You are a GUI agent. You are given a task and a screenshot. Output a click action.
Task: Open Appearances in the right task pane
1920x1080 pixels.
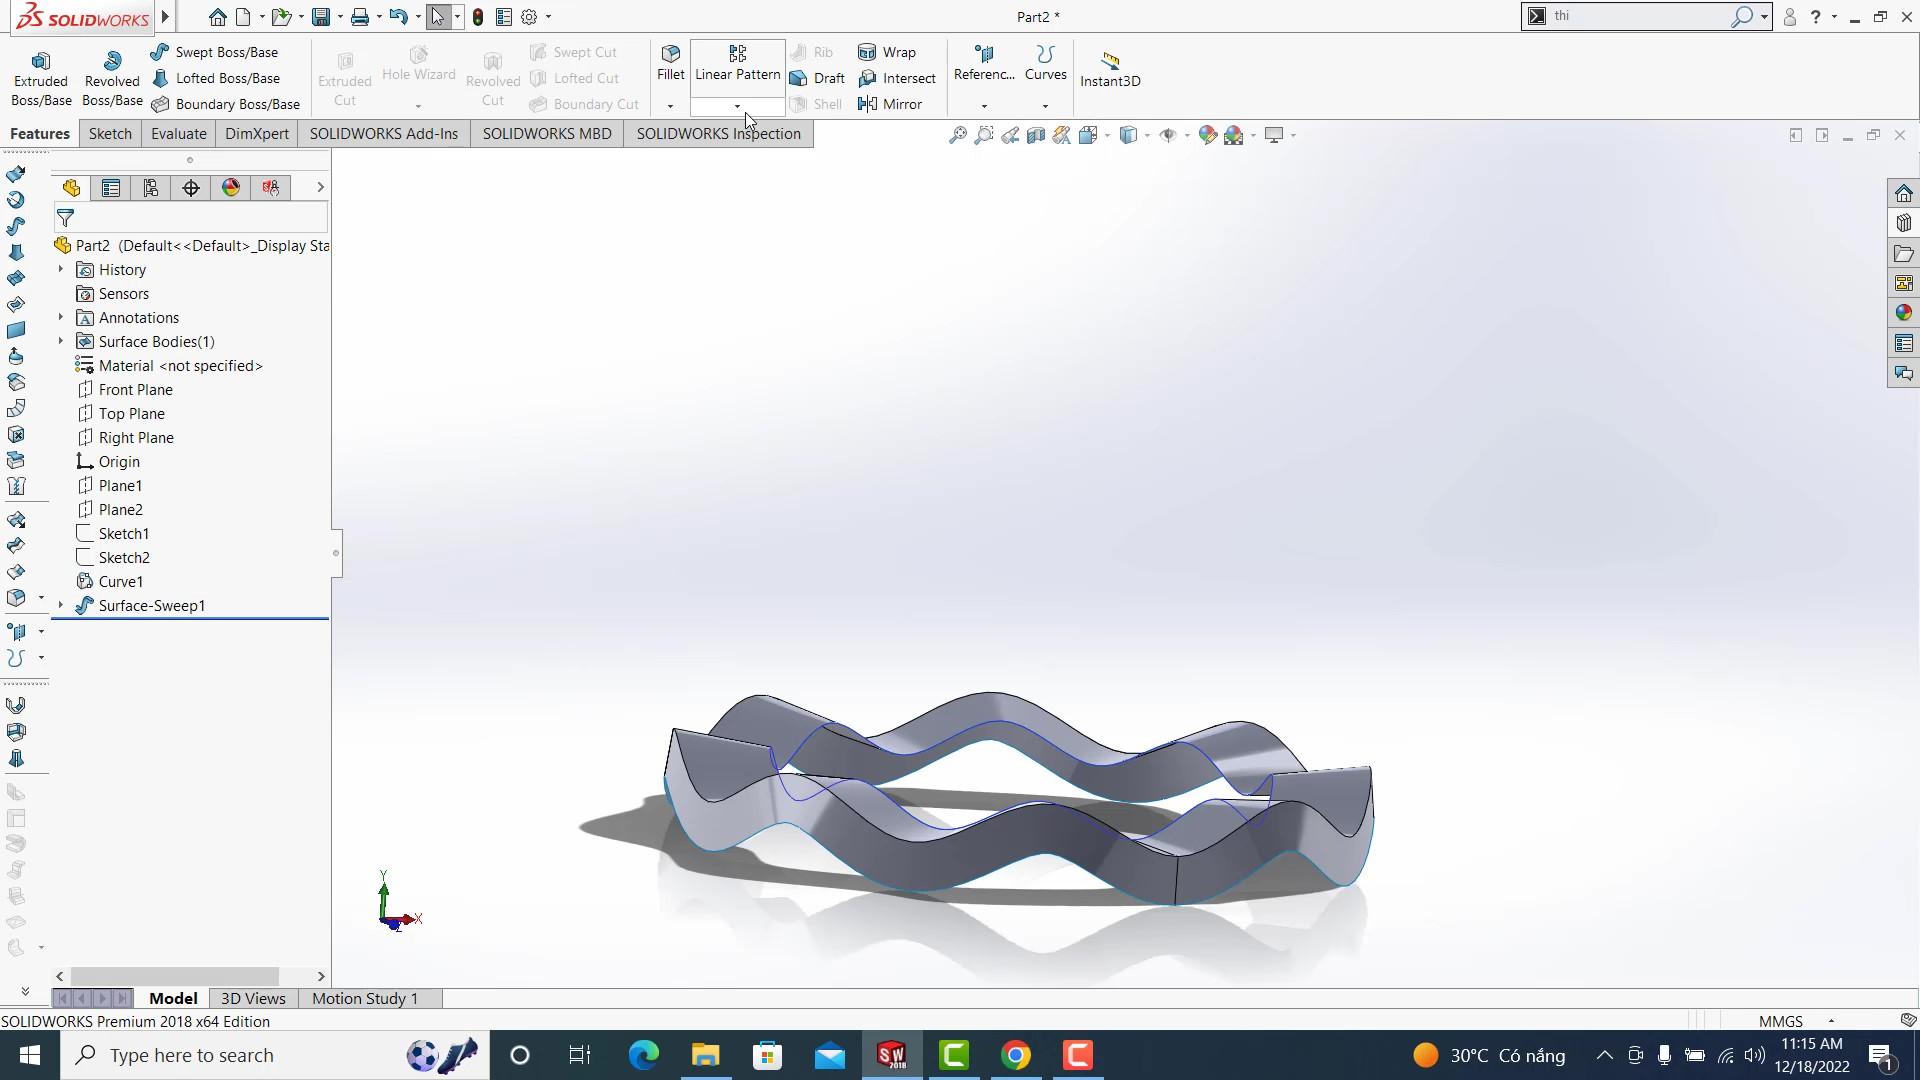pyautogui.click(x=1903, y=313)
